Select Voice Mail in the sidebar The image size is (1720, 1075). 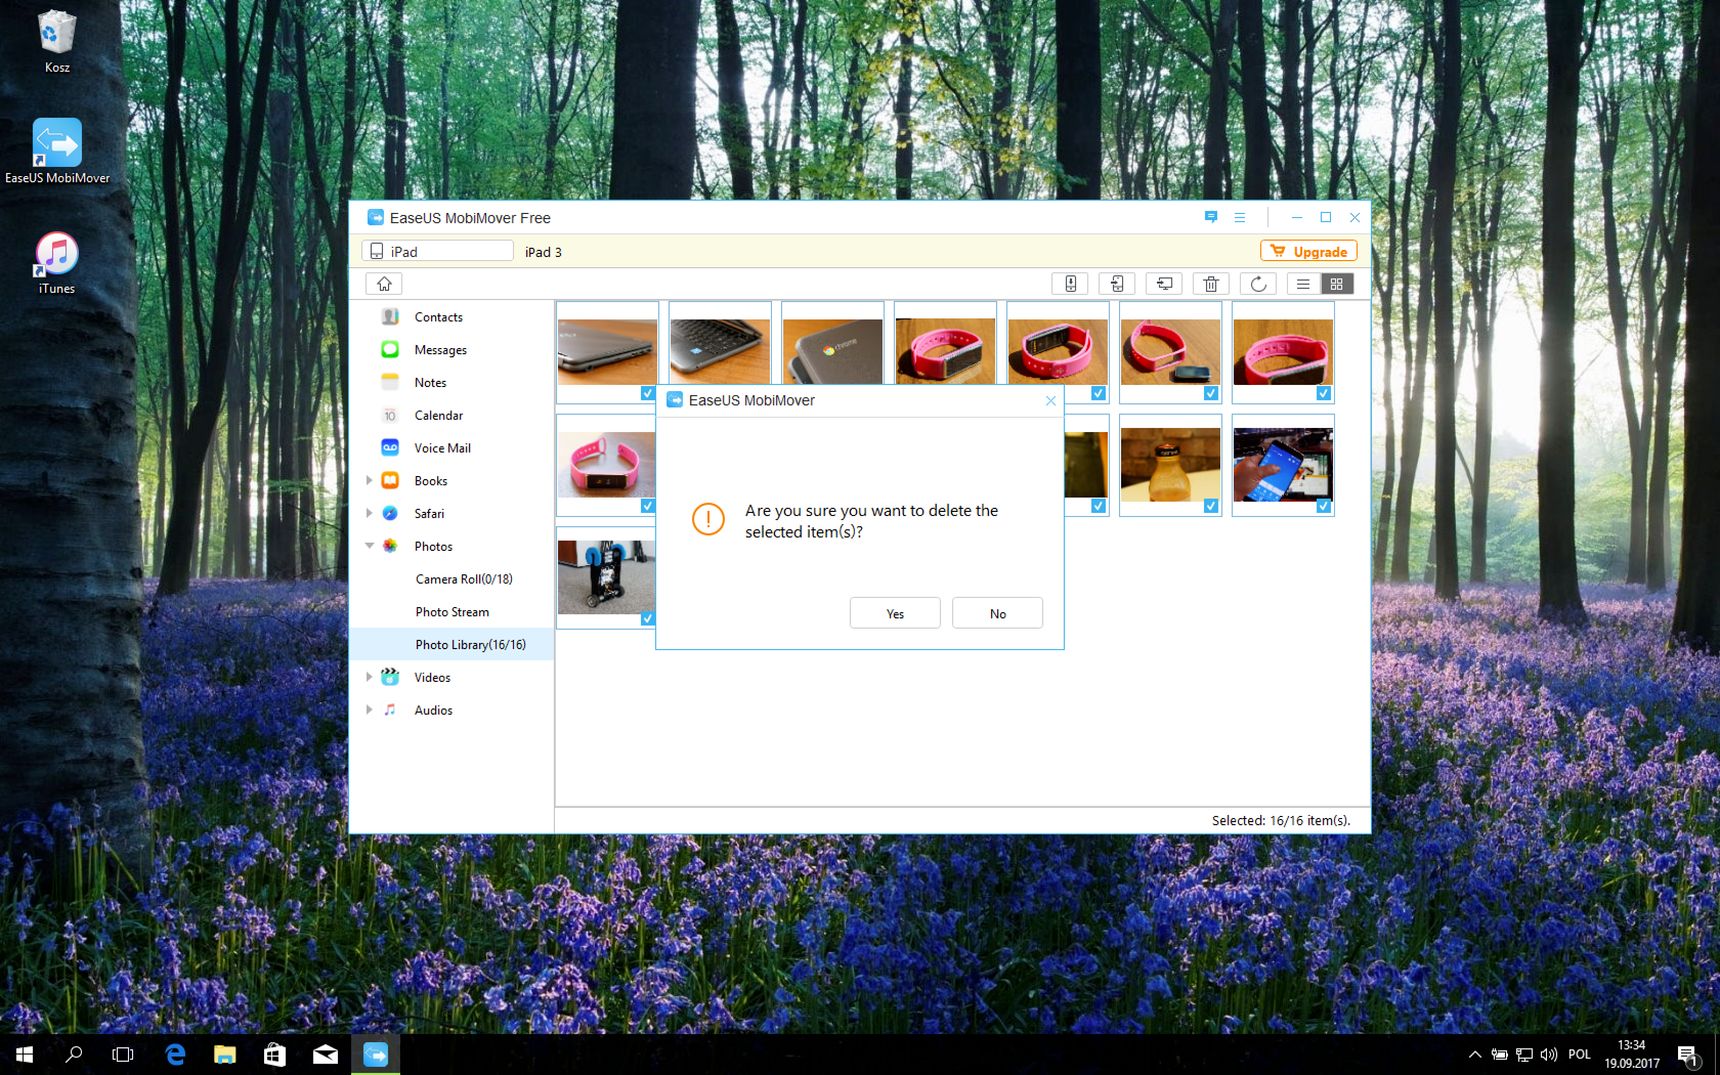[x=451, y=448]
